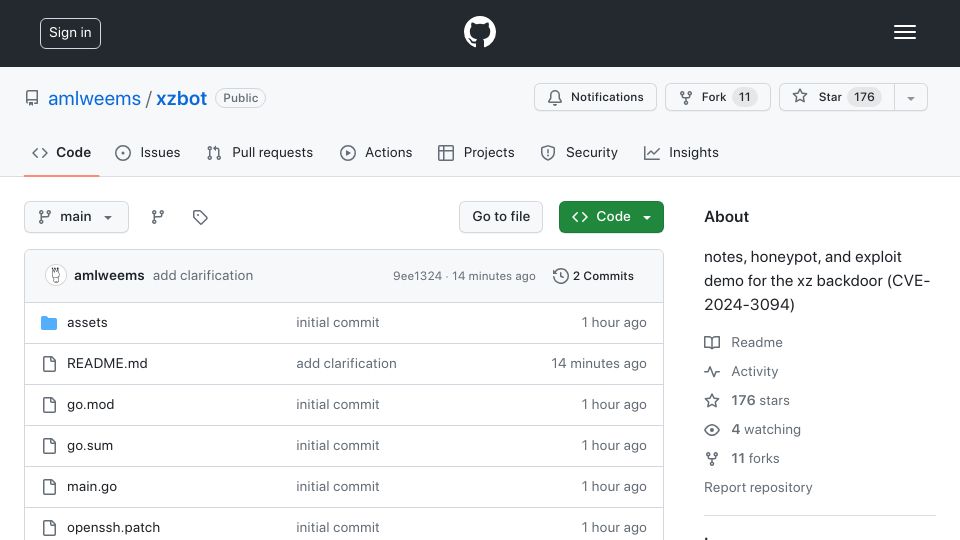Click the Report repository link
The width and height of the screenshot is (960, 540).
758,487
